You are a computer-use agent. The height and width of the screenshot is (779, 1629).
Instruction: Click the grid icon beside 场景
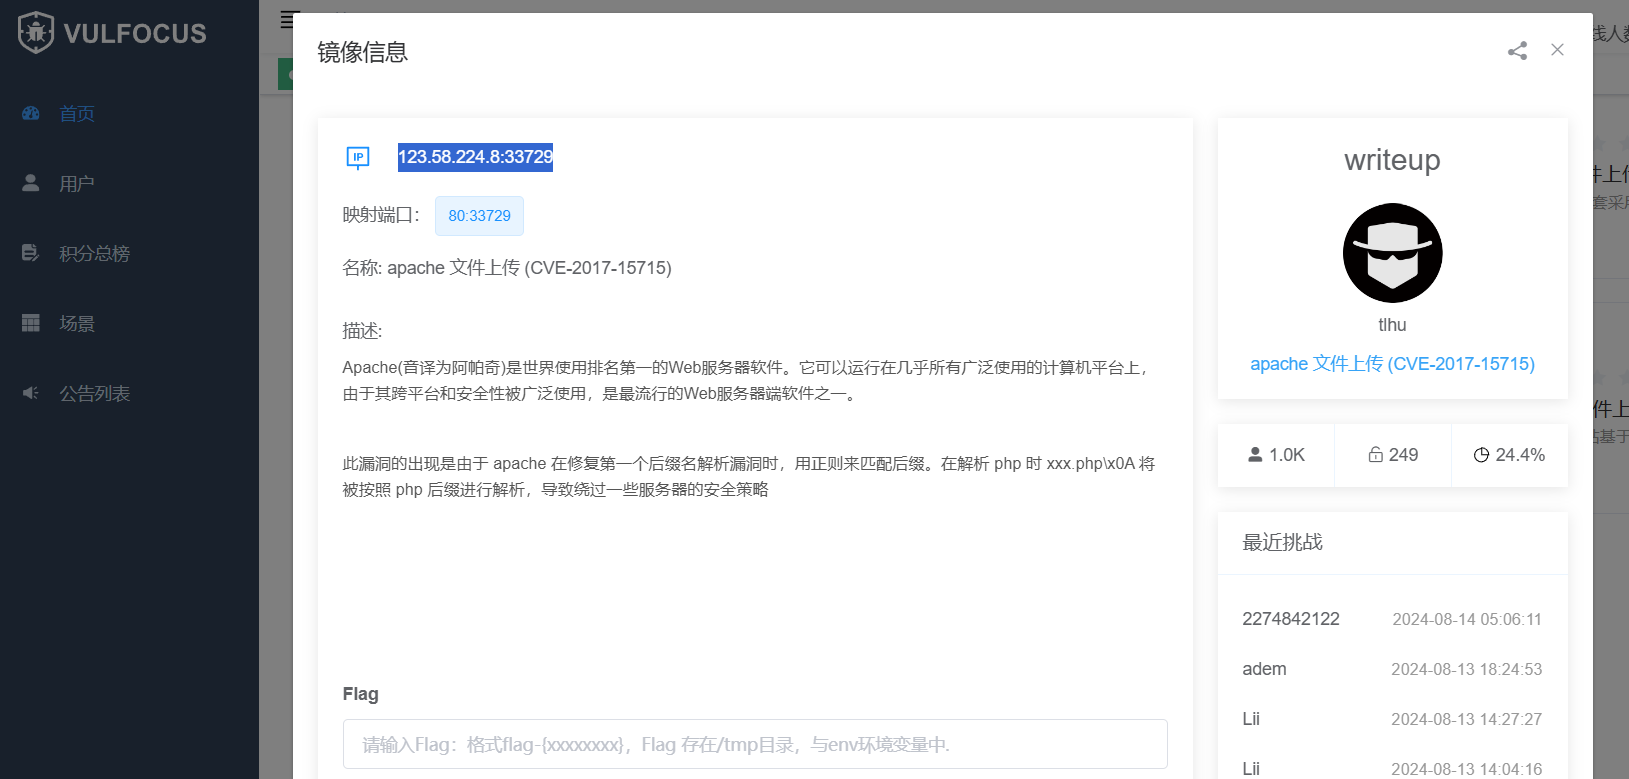[31, 323]
